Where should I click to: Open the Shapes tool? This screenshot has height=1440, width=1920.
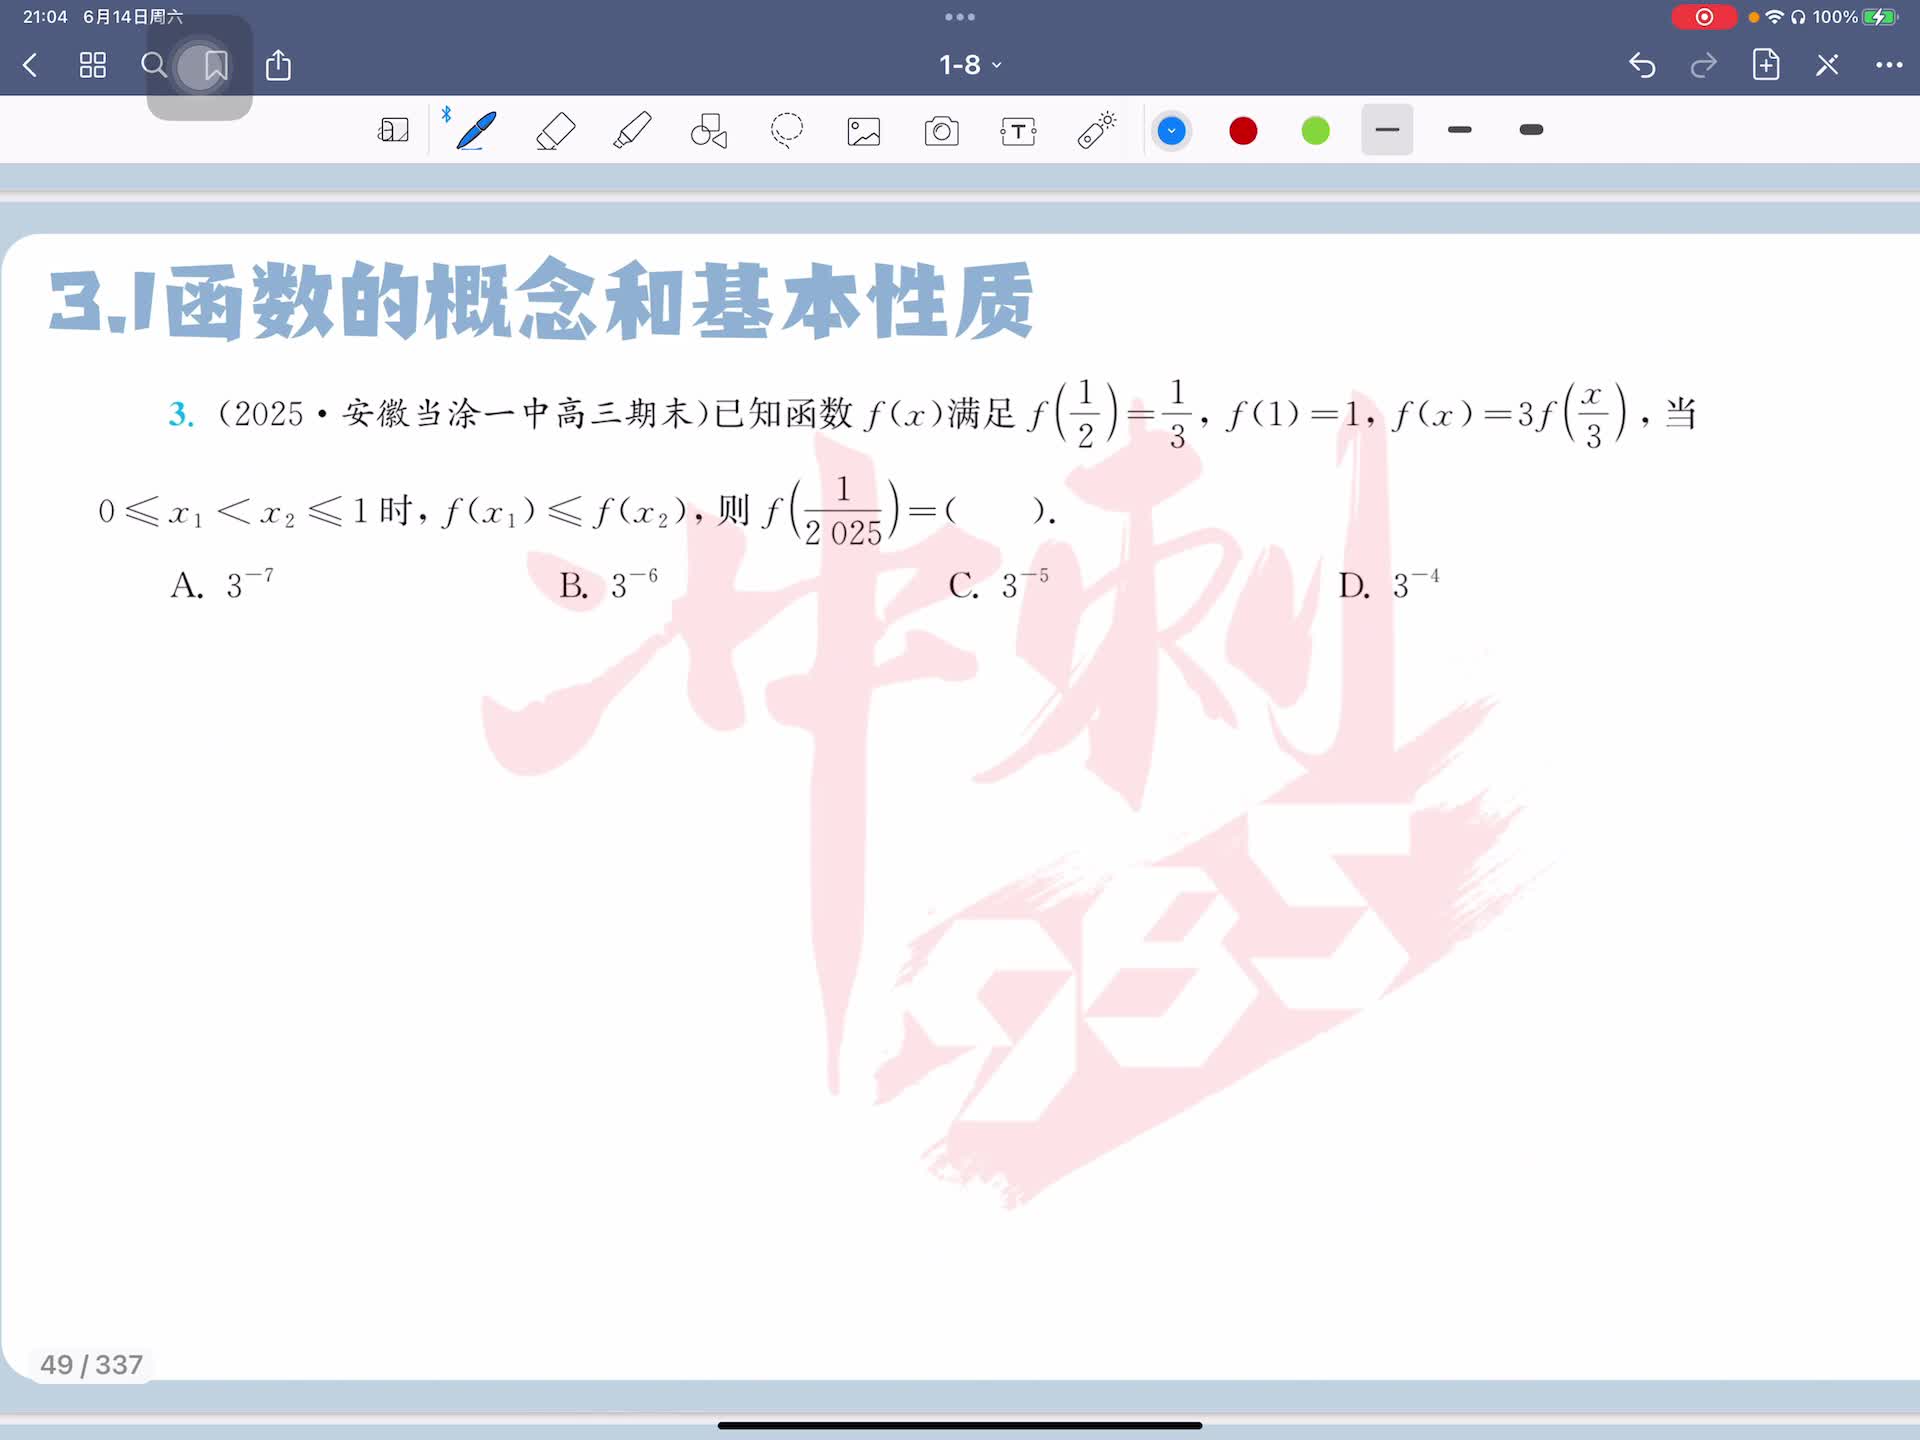coord(709,131)
